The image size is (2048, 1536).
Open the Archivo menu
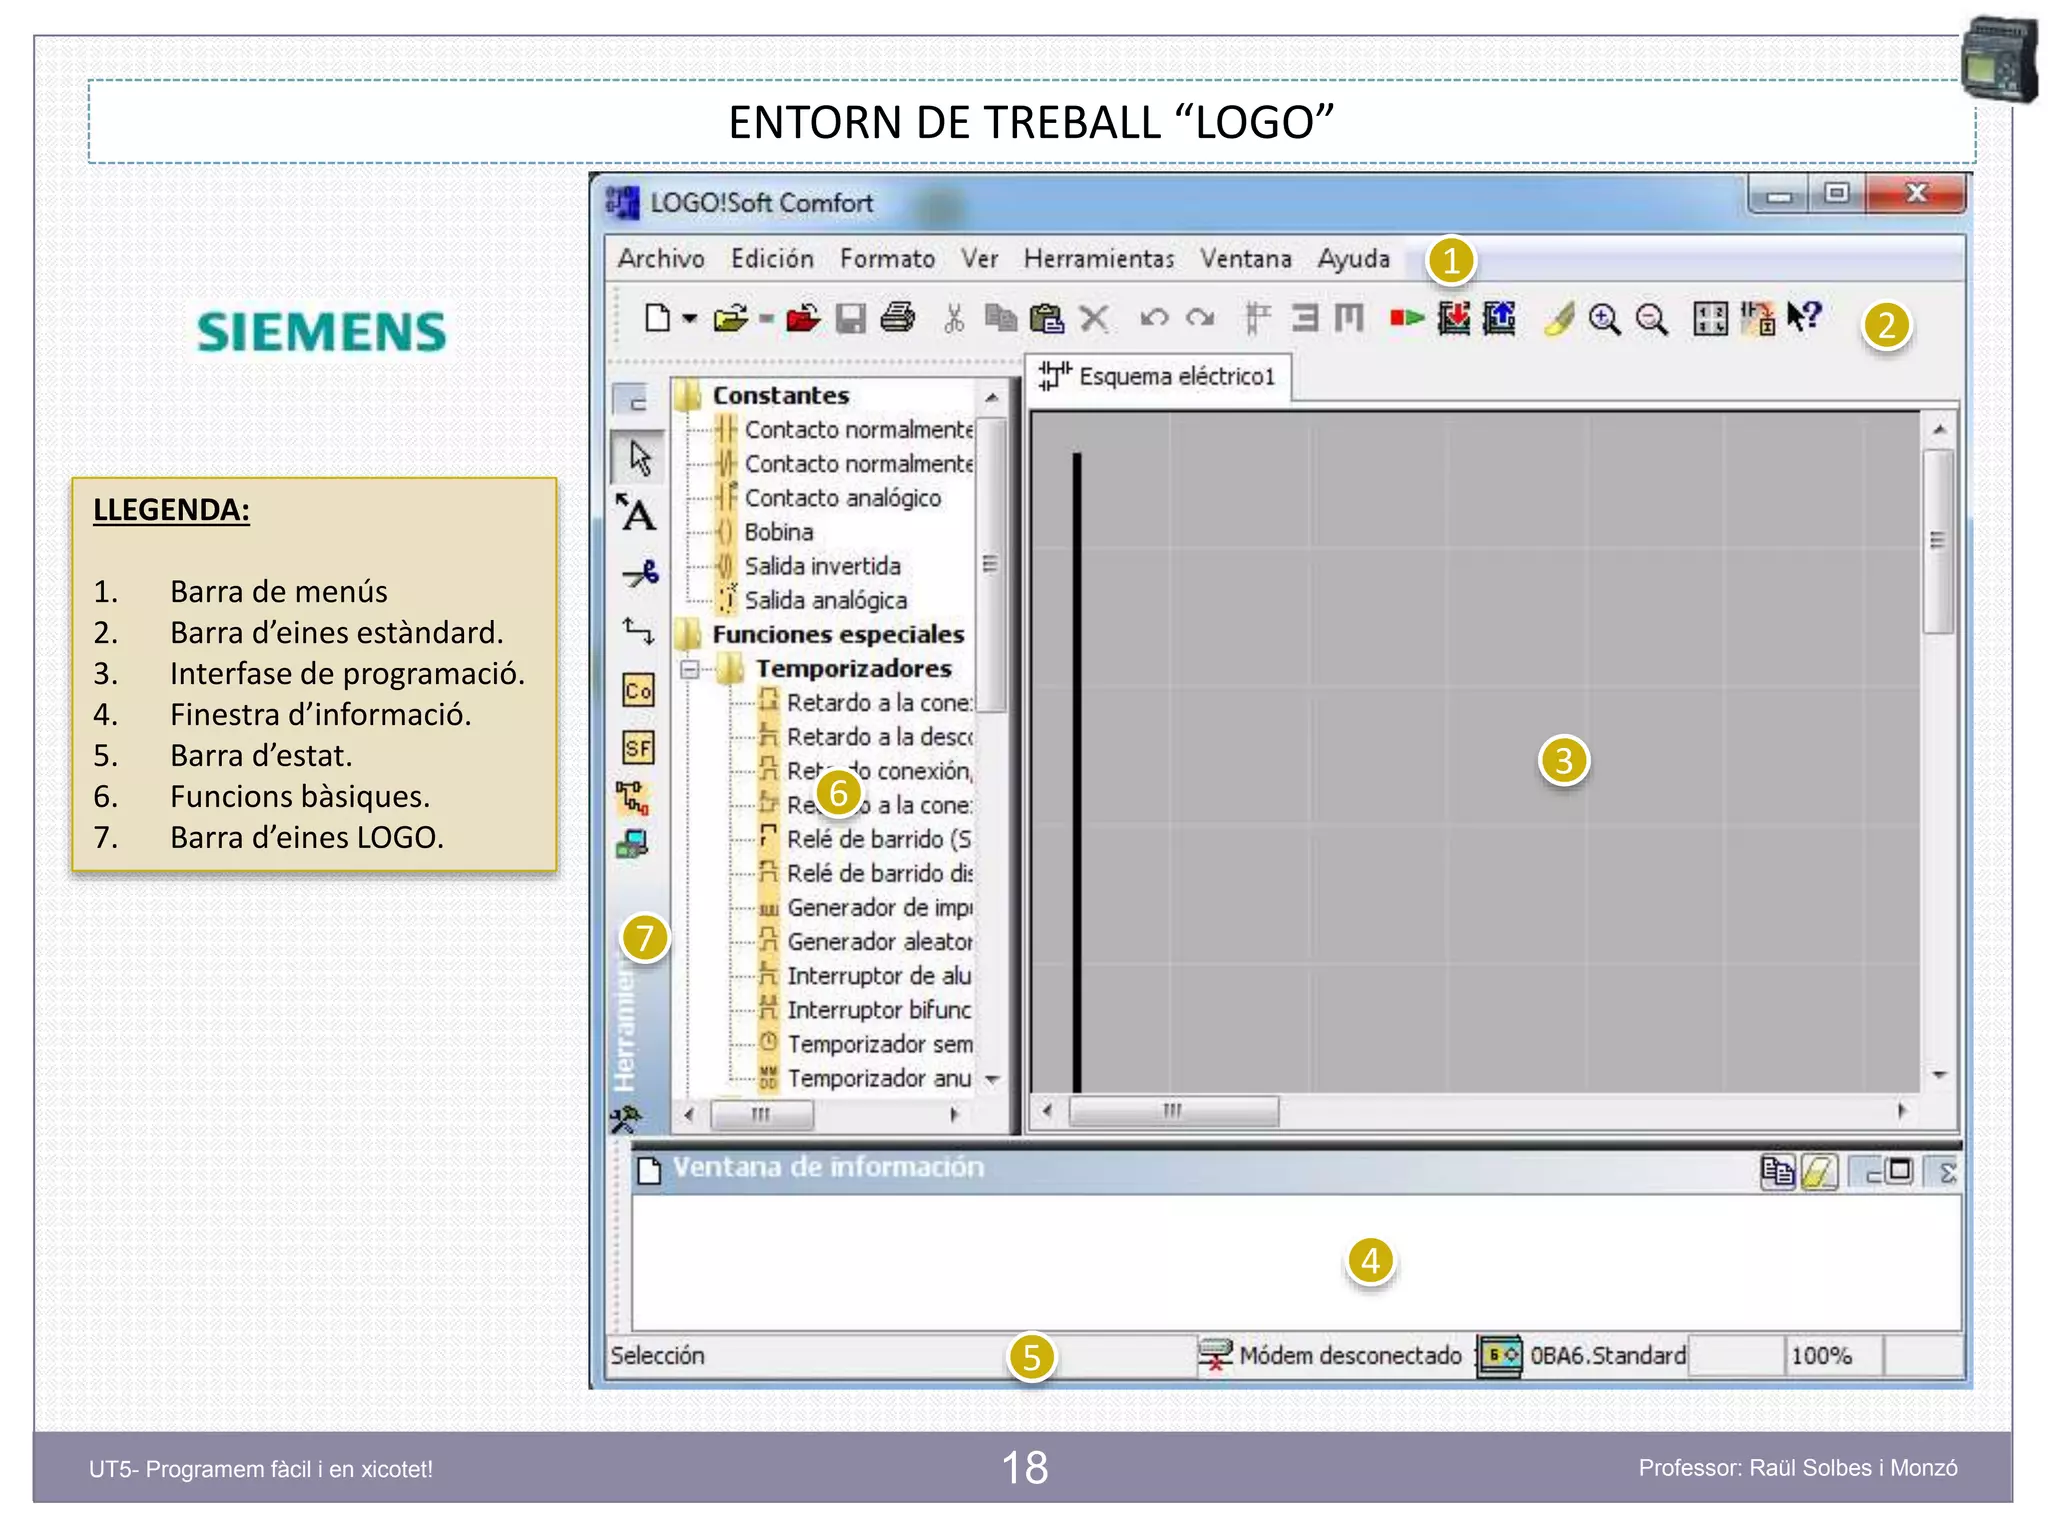tap(661, 259)
